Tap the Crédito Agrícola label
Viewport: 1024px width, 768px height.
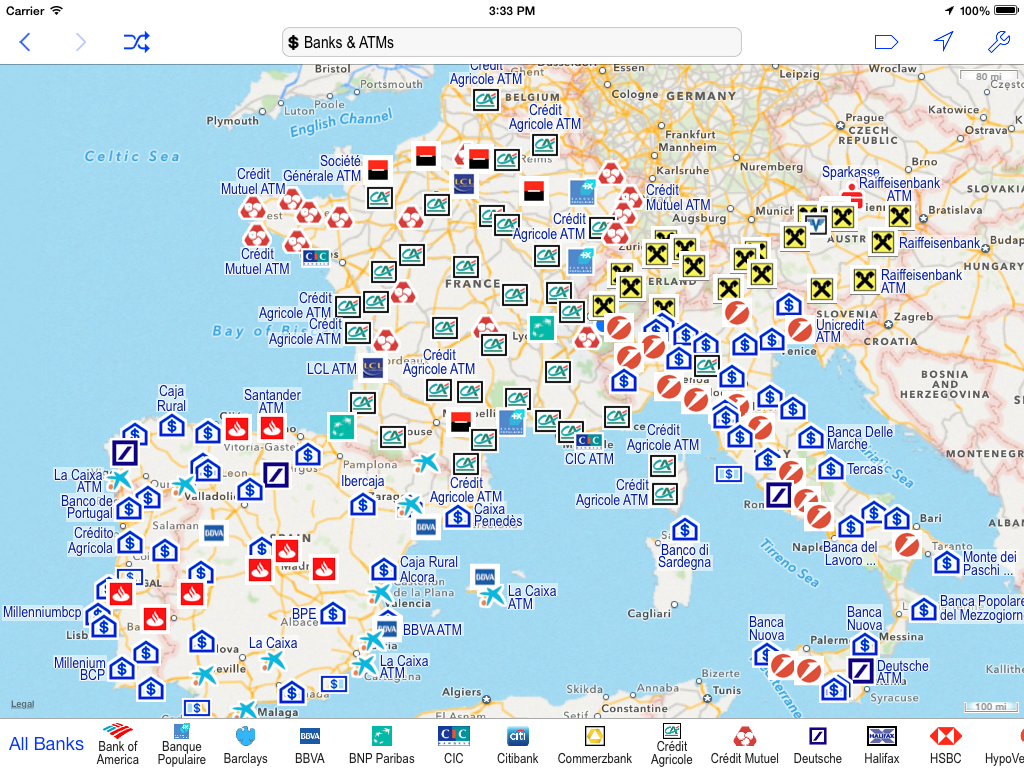tap(93, 541)
